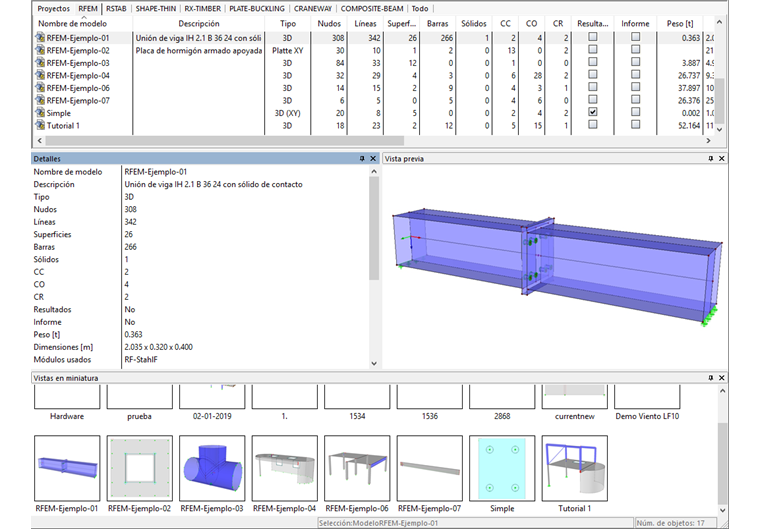Sort by Descripción column header
The width and height of the screenshot is (760, 529).
(x=199, y=23)
